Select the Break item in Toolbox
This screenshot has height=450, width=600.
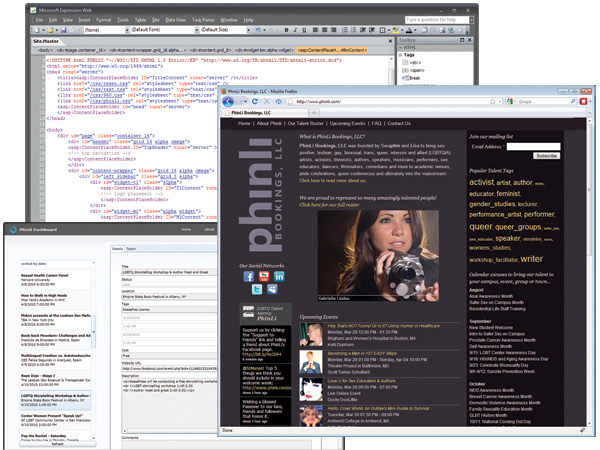411,78
